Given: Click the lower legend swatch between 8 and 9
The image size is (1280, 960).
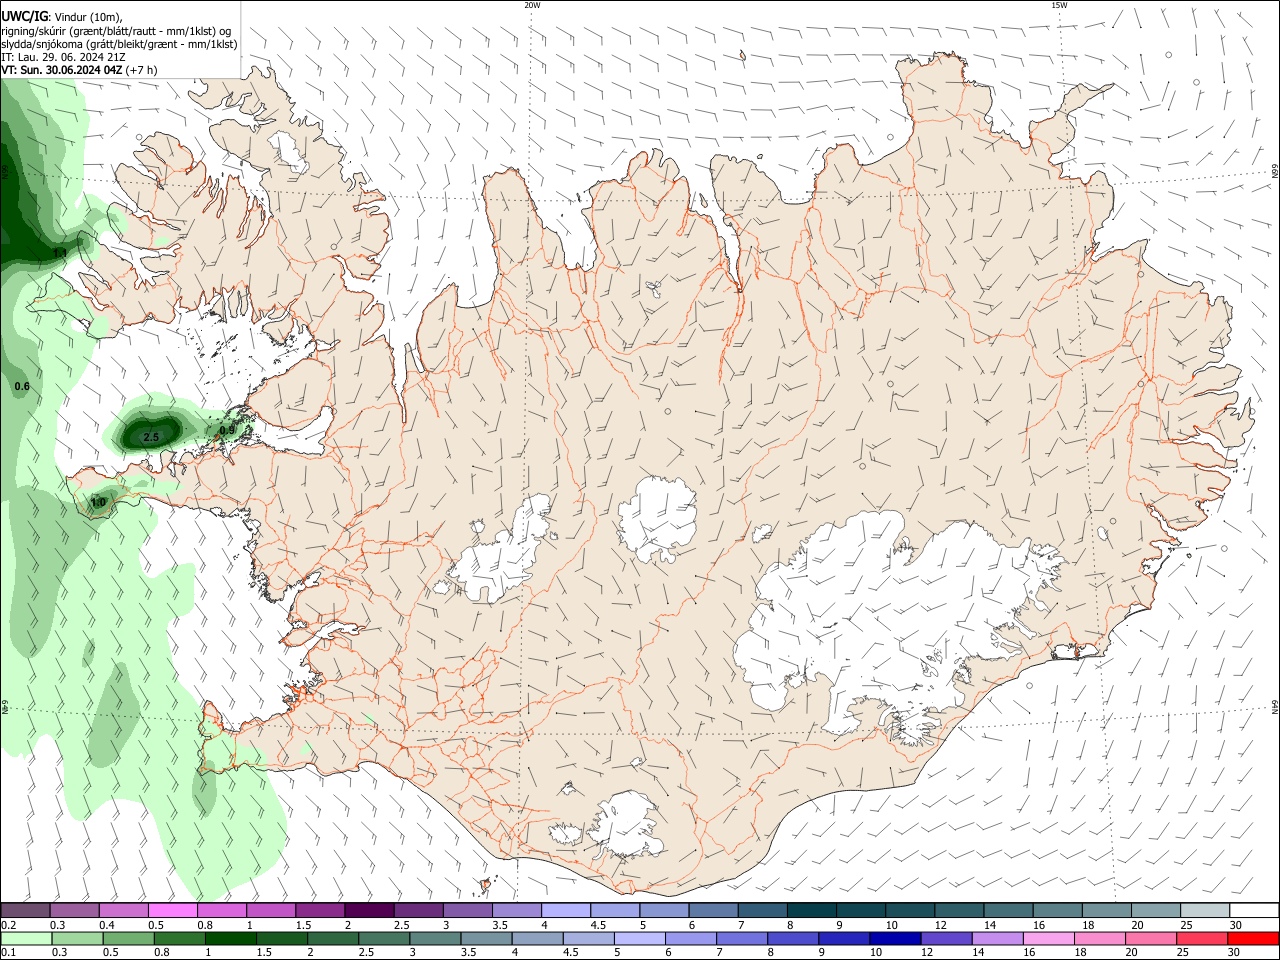Looking at the screenshot, I should tap(793, 939).
